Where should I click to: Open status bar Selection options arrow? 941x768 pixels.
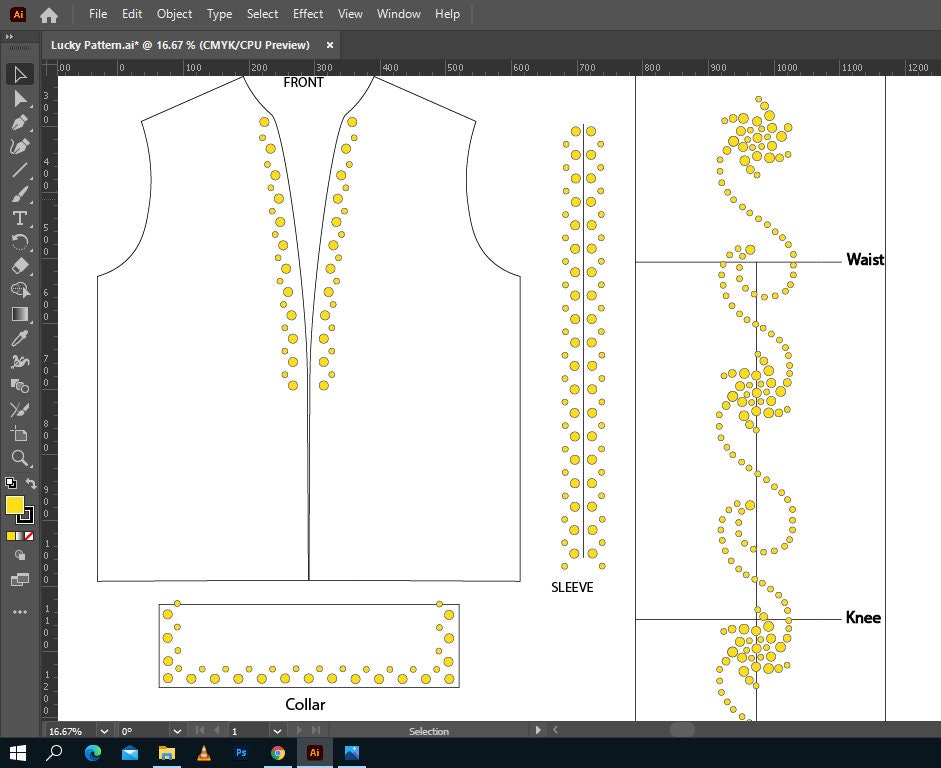[x=538, y=730]
